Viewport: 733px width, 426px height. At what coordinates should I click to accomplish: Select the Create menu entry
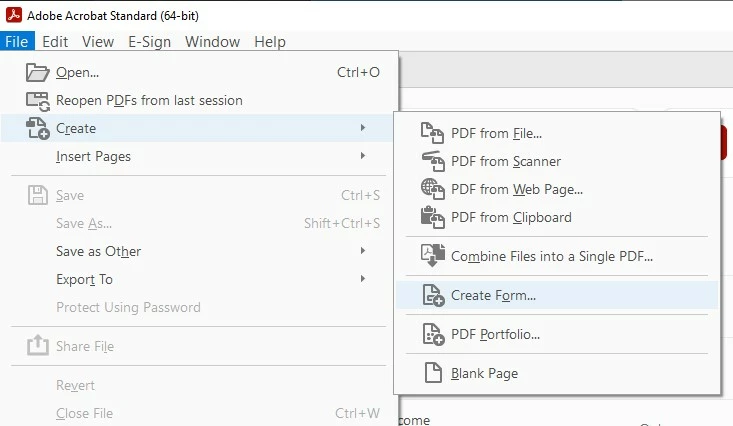point(197,128)
